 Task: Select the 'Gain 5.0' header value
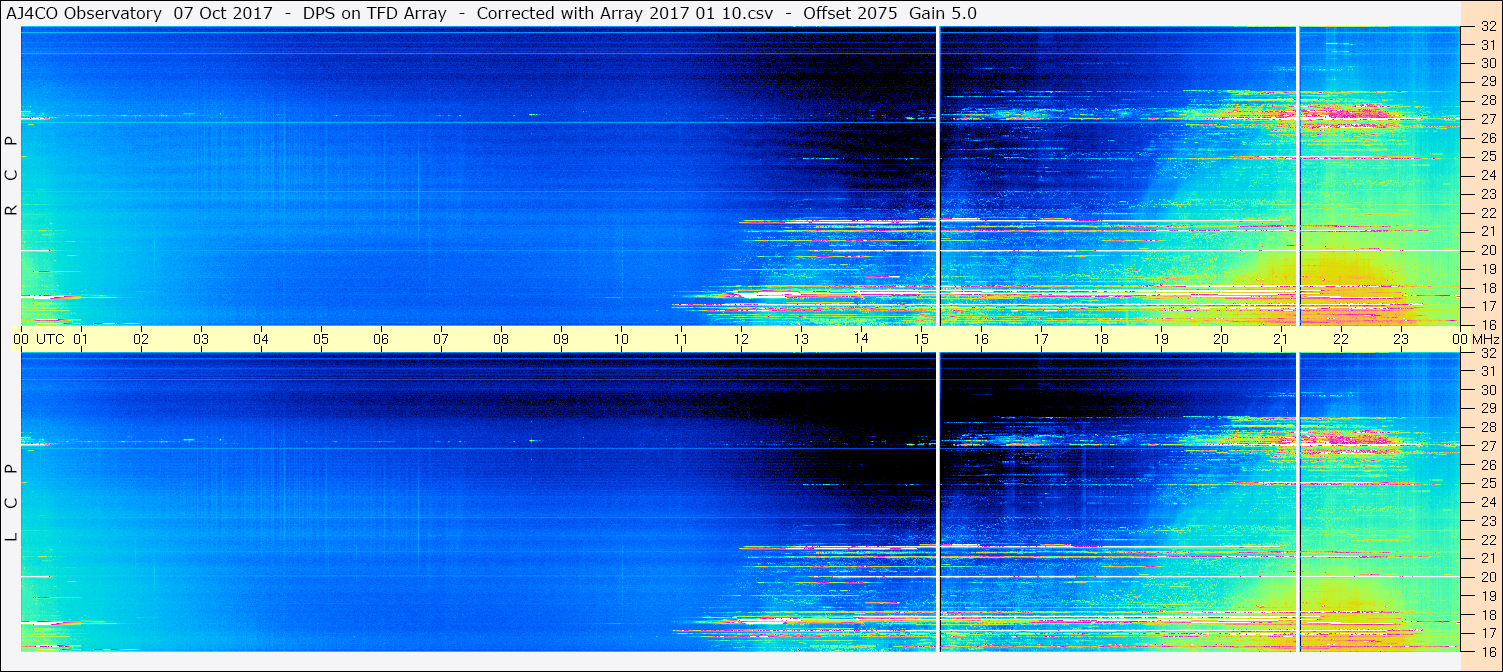(x=942, y=13)
